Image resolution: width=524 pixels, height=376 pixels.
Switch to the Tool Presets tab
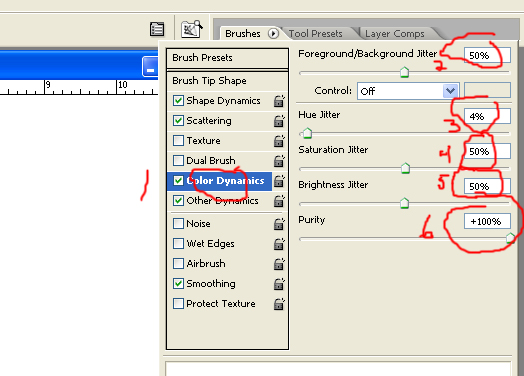[x=315, y=33]
